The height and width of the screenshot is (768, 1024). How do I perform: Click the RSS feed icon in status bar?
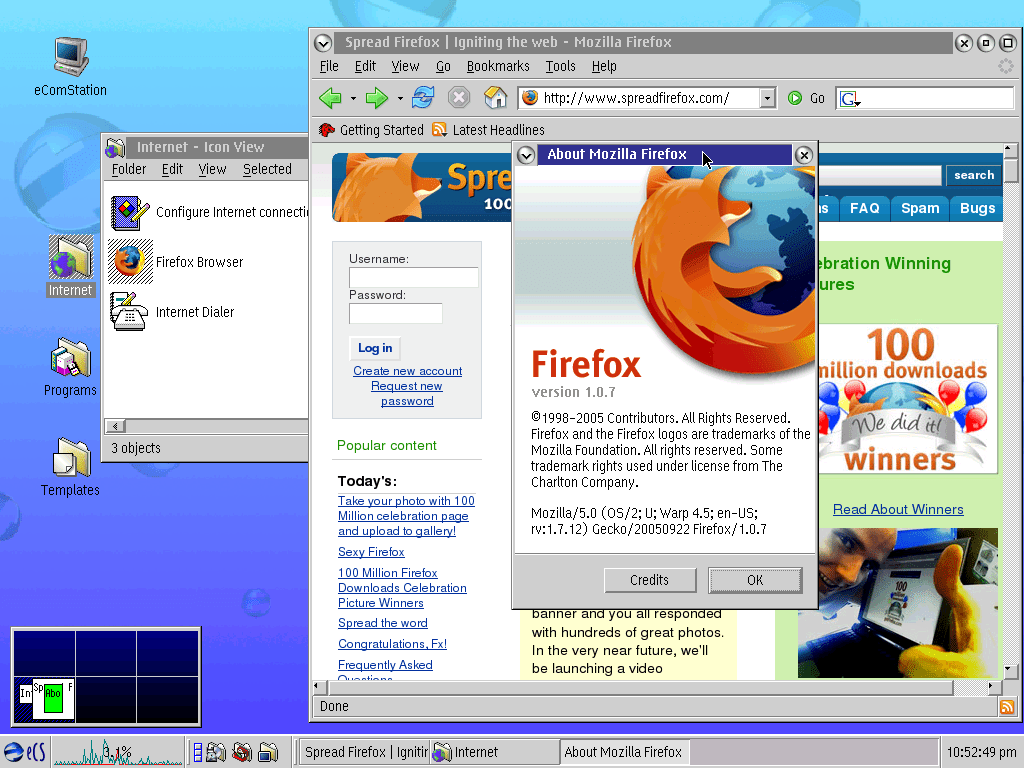(1007, 706)
